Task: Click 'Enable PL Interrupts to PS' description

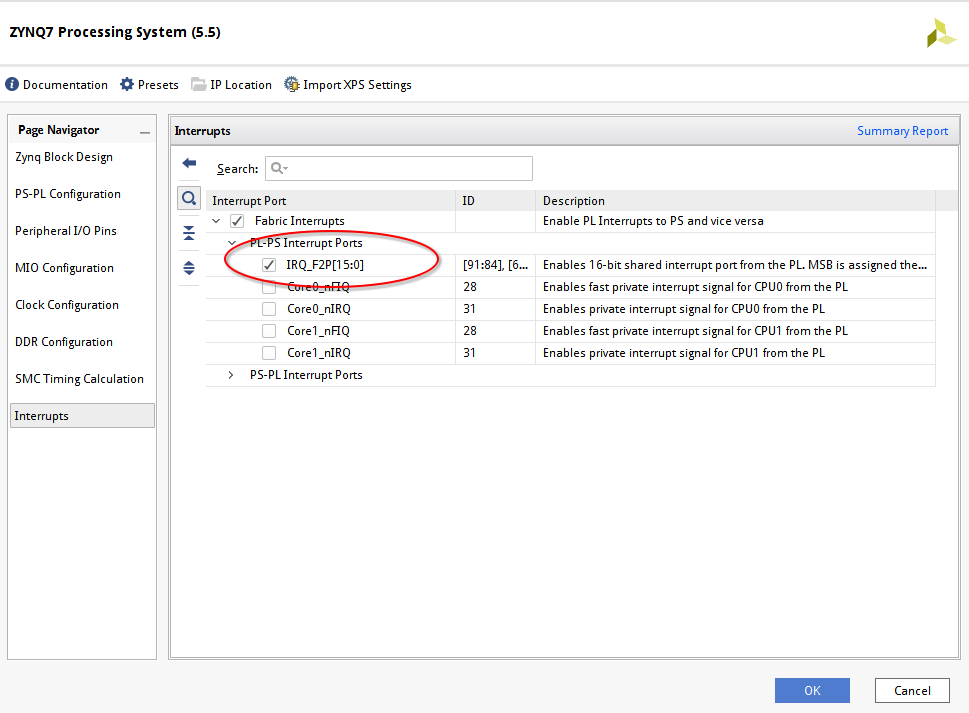Action: tap(653, 221)
